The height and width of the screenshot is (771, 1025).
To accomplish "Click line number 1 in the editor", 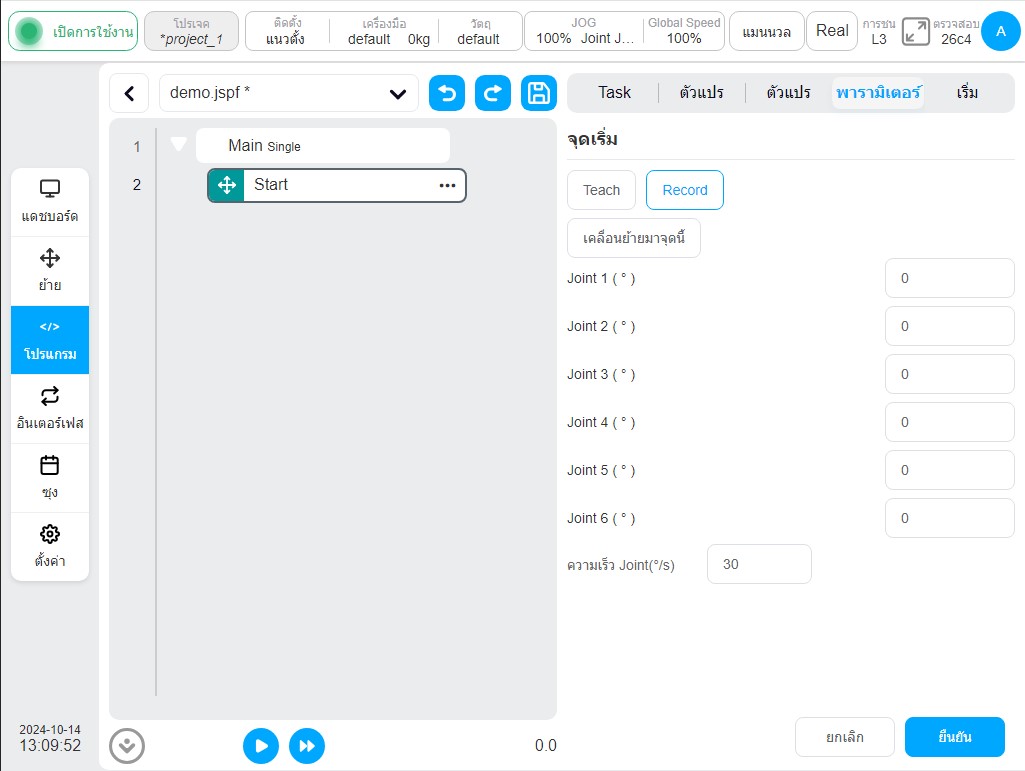I will (x=137, y=146).
